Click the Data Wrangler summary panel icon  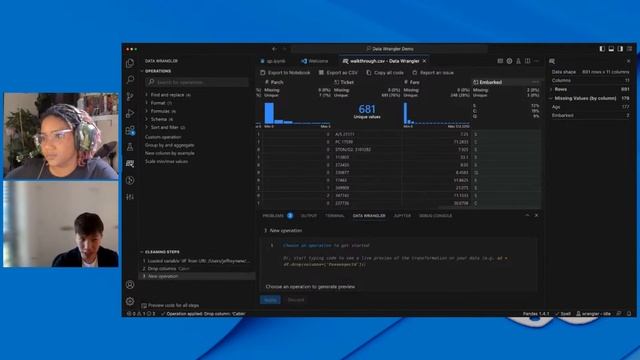[x=552, y=61]
